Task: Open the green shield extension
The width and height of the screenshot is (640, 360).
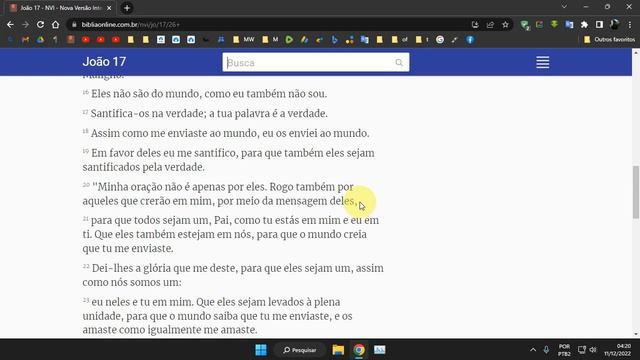Action: [525, 25]
